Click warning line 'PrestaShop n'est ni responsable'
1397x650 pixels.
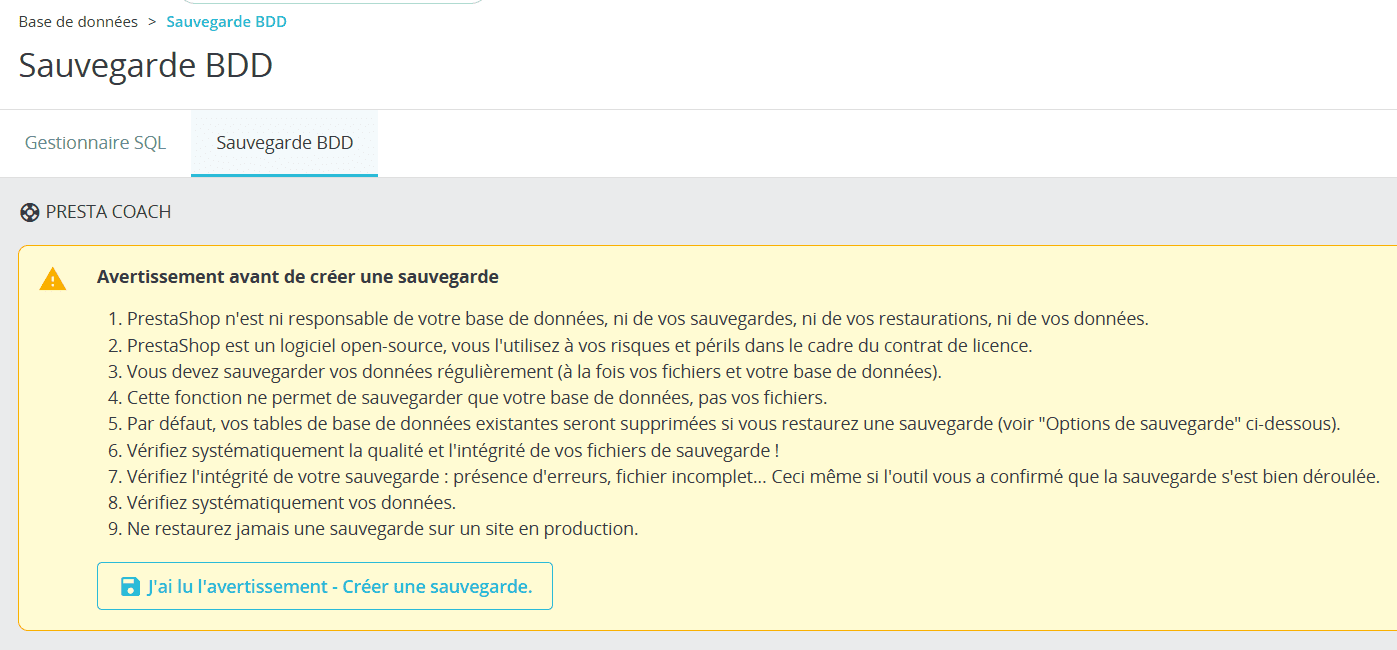pyautogui.click(x=638, y=319)
